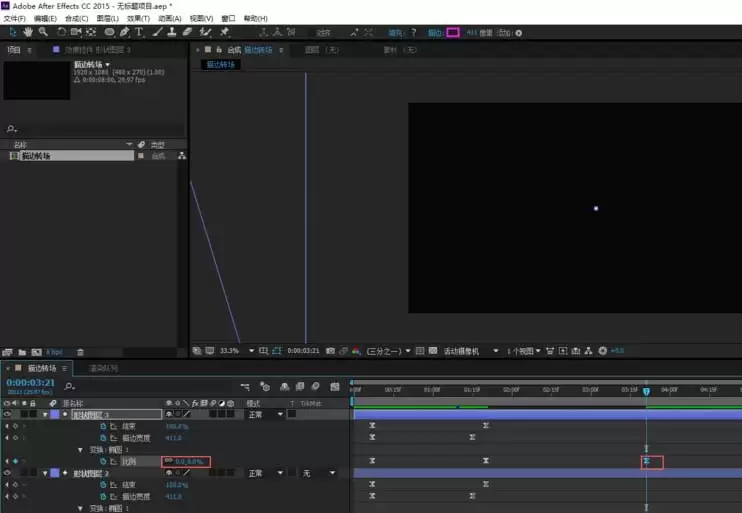
Task: Select the red-boxed keyframe on timeline
Action: pos(646,461)
